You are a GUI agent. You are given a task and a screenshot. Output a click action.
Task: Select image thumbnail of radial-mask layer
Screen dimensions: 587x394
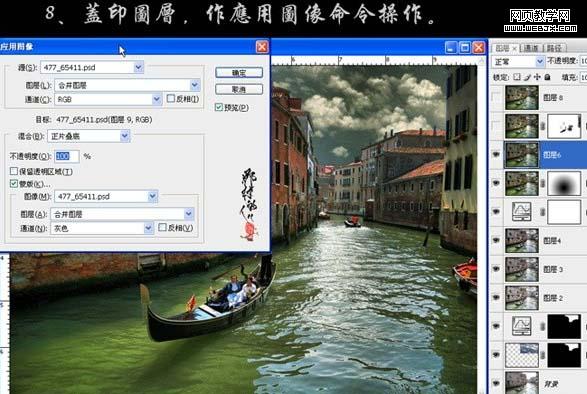point(521,183)
